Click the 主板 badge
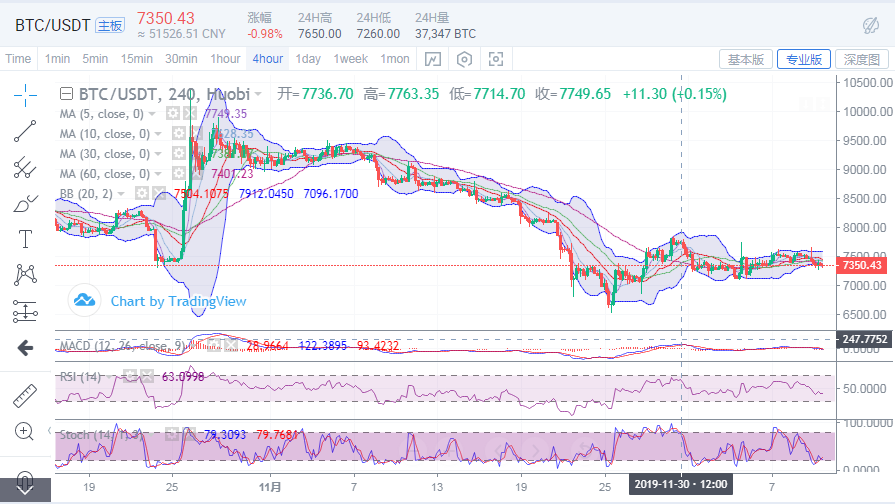This screenshot has width=895, height=504. pos(110,26)
